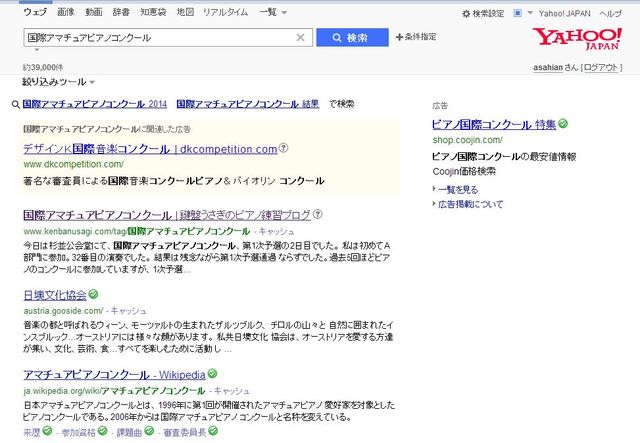Open キャッシュ link for austria.gooside.com result
This screenshot has height=443, width=640.
pos(129,311)
